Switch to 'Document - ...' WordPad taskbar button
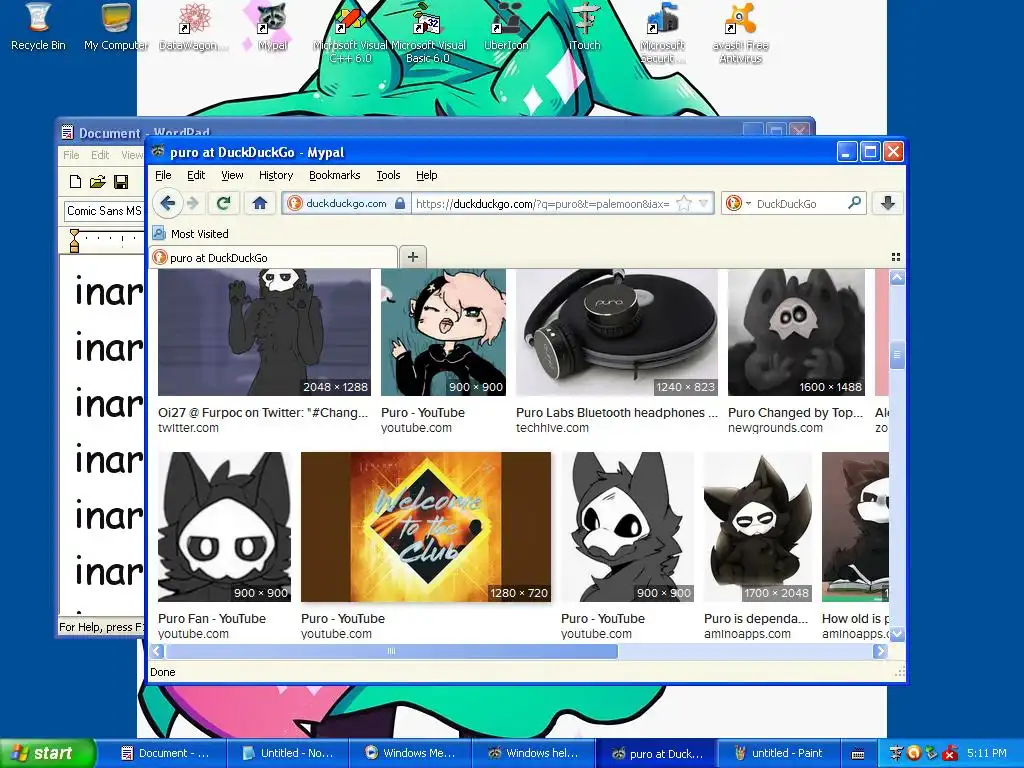 (x=165, y=753)
